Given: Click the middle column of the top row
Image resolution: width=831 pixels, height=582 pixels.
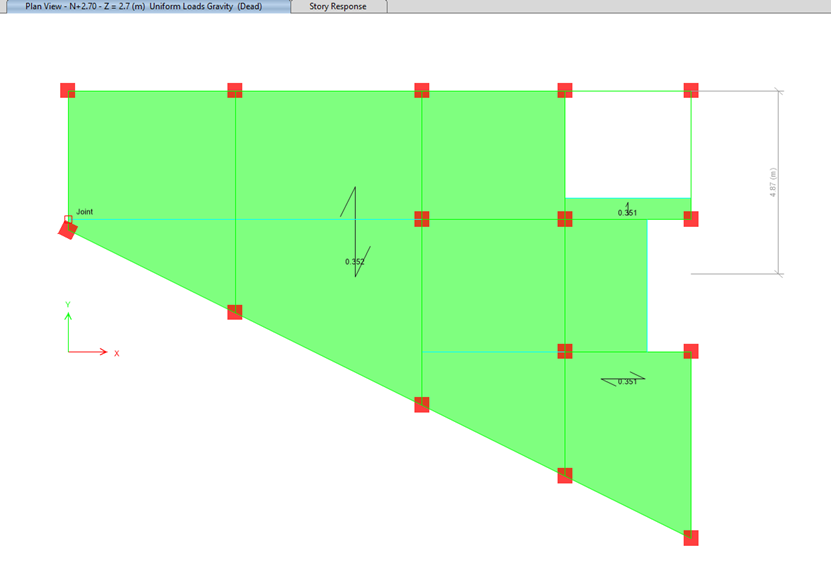Looking at the screenshot, I should (421, 90).
